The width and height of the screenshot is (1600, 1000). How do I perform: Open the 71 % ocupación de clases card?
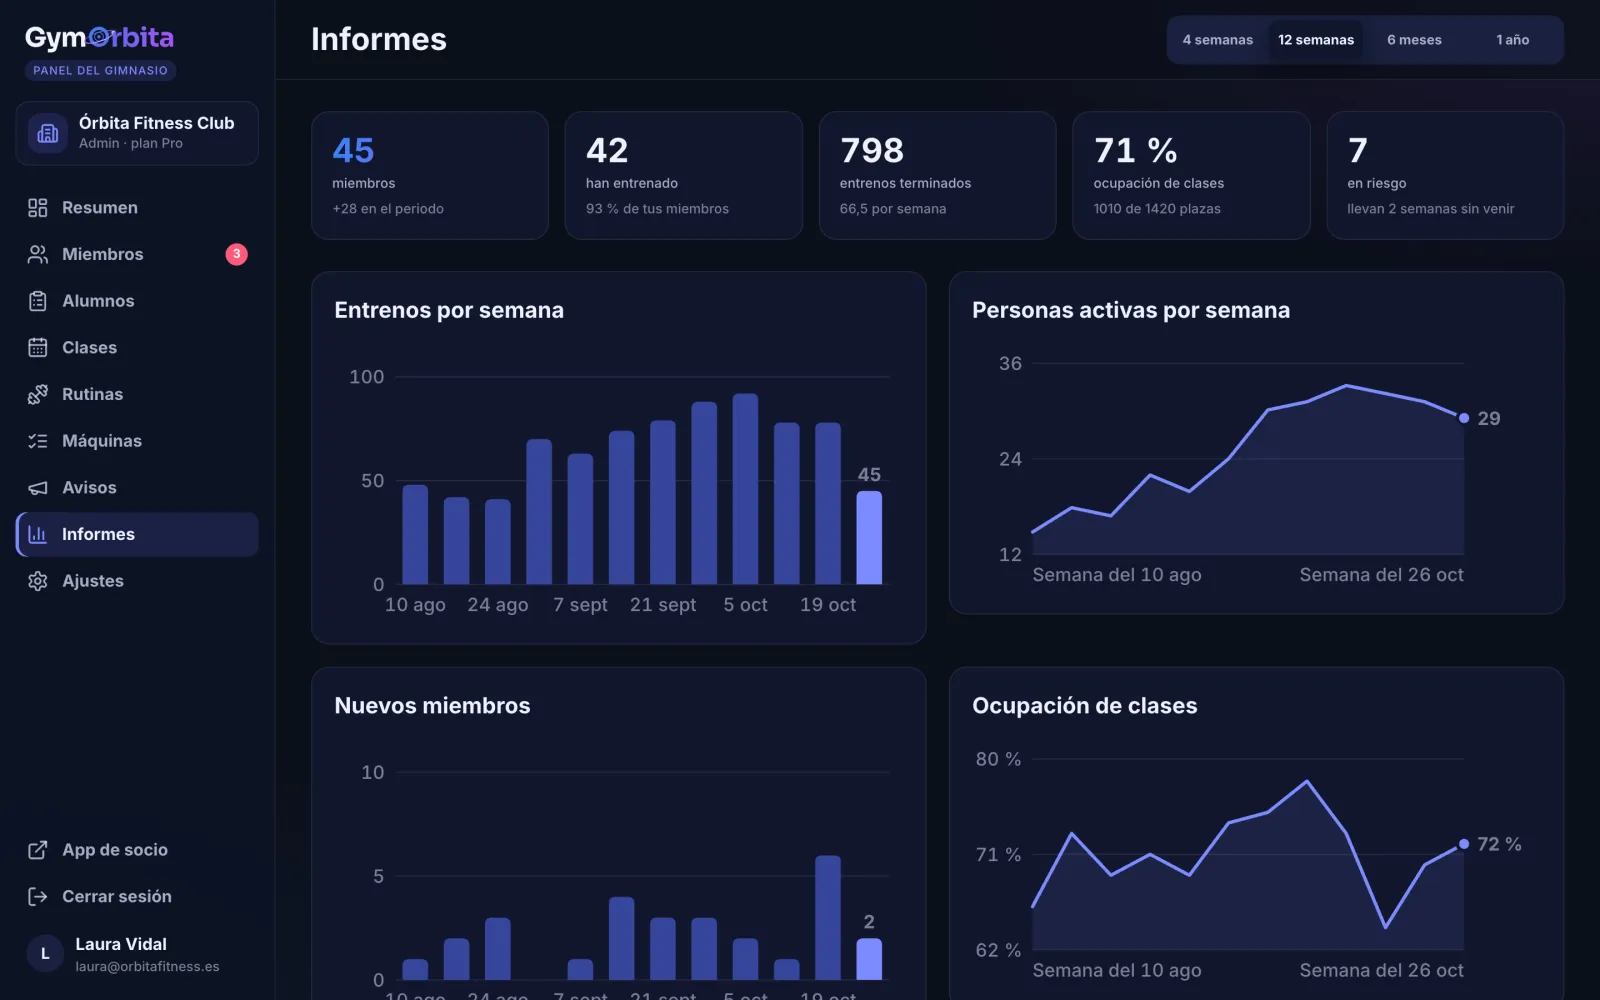[x=1191, y=175]
